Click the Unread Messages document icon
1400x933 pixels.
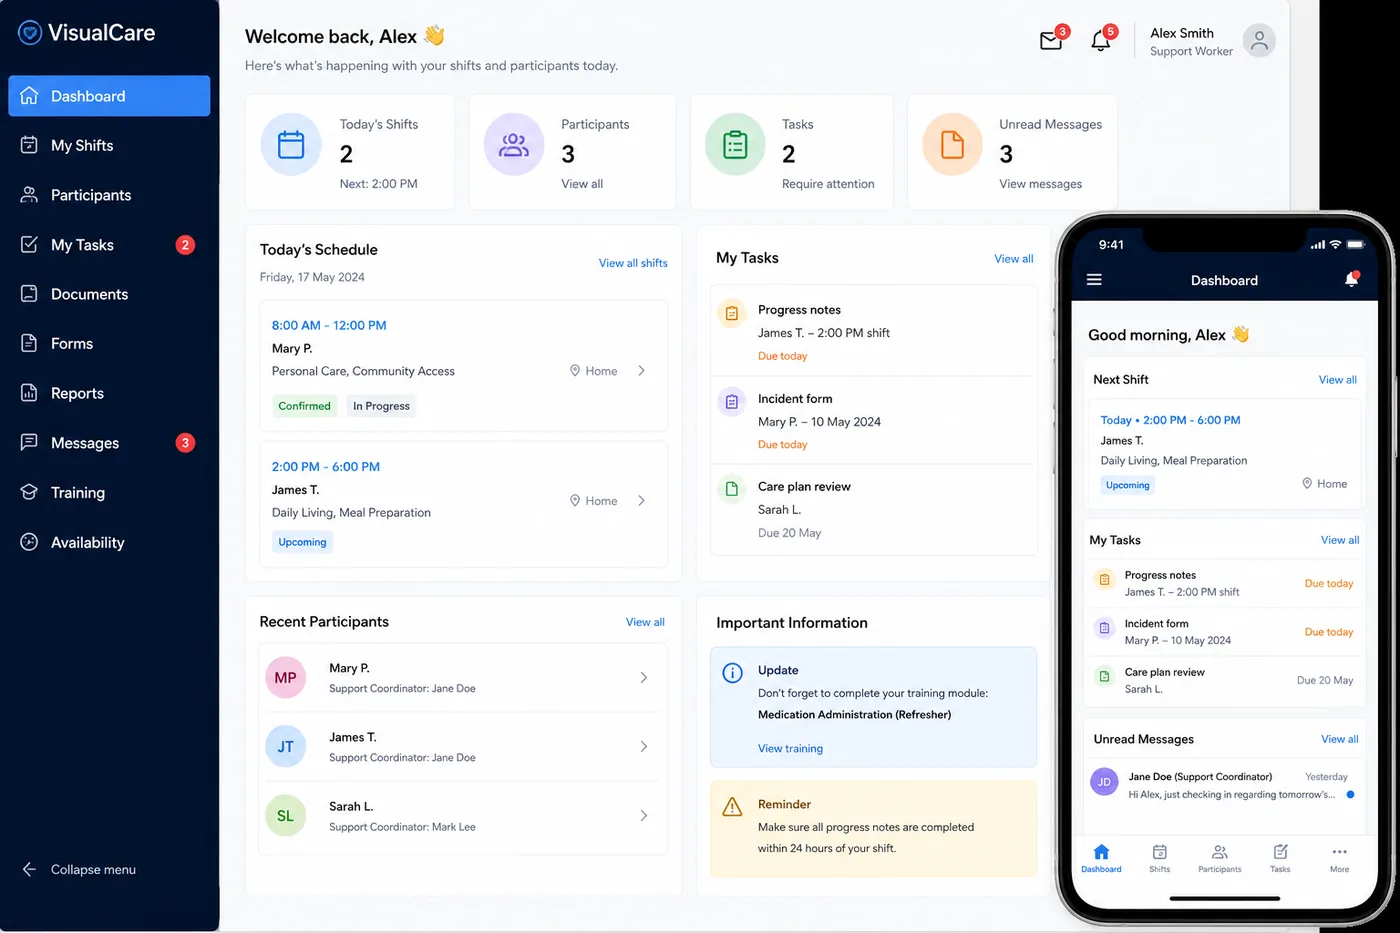[952, 145]
